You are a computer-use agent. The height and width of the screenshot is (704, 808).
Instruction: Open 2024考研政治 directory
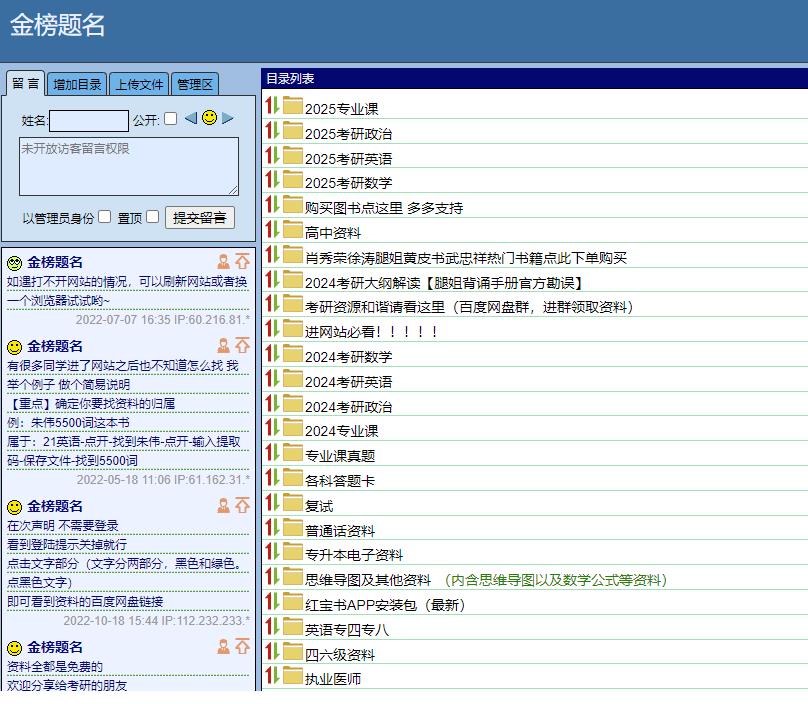348,407
